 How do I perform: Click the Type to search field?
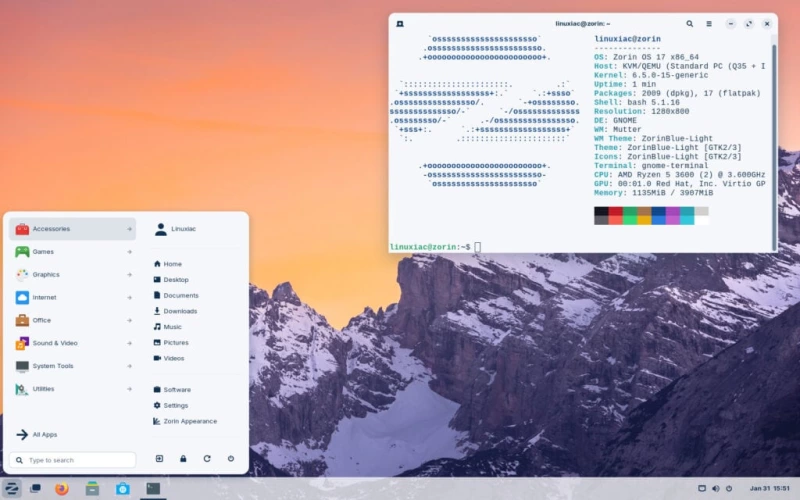tap(72, 460)
